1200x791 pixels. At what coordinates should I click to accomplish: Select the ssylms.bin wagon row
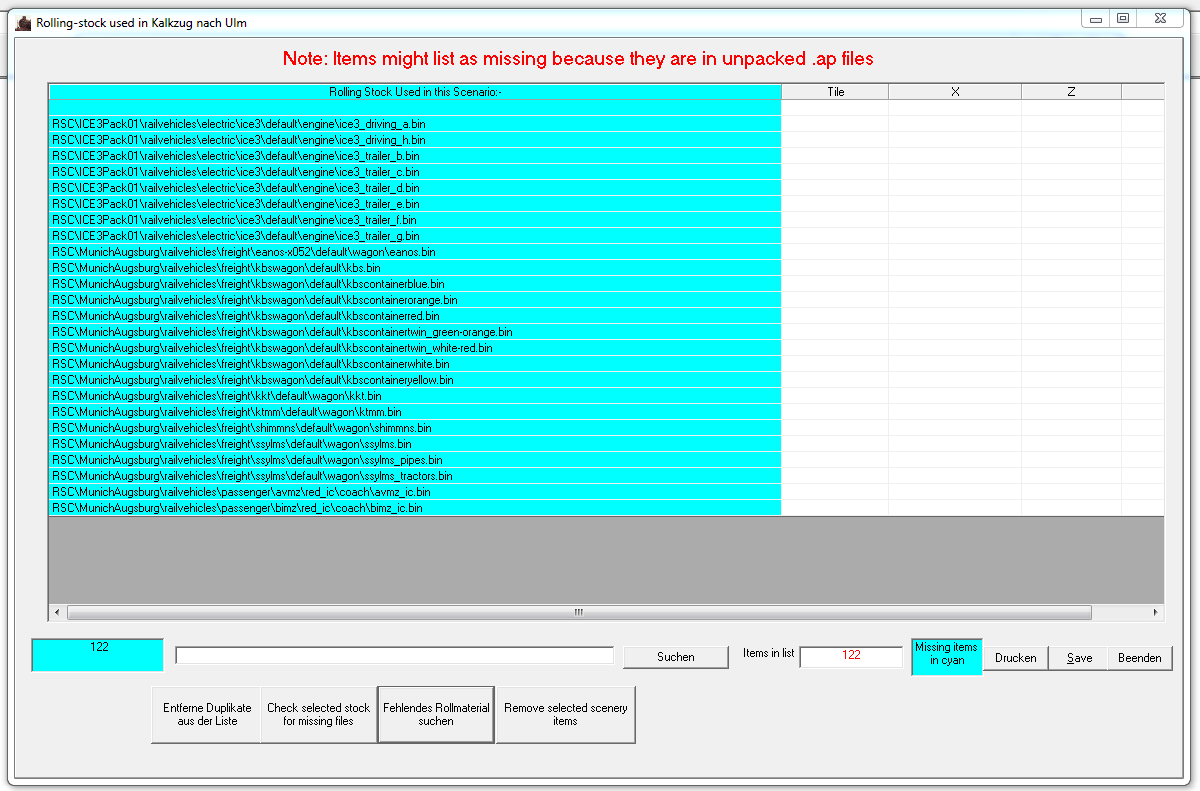pos(415,444)
